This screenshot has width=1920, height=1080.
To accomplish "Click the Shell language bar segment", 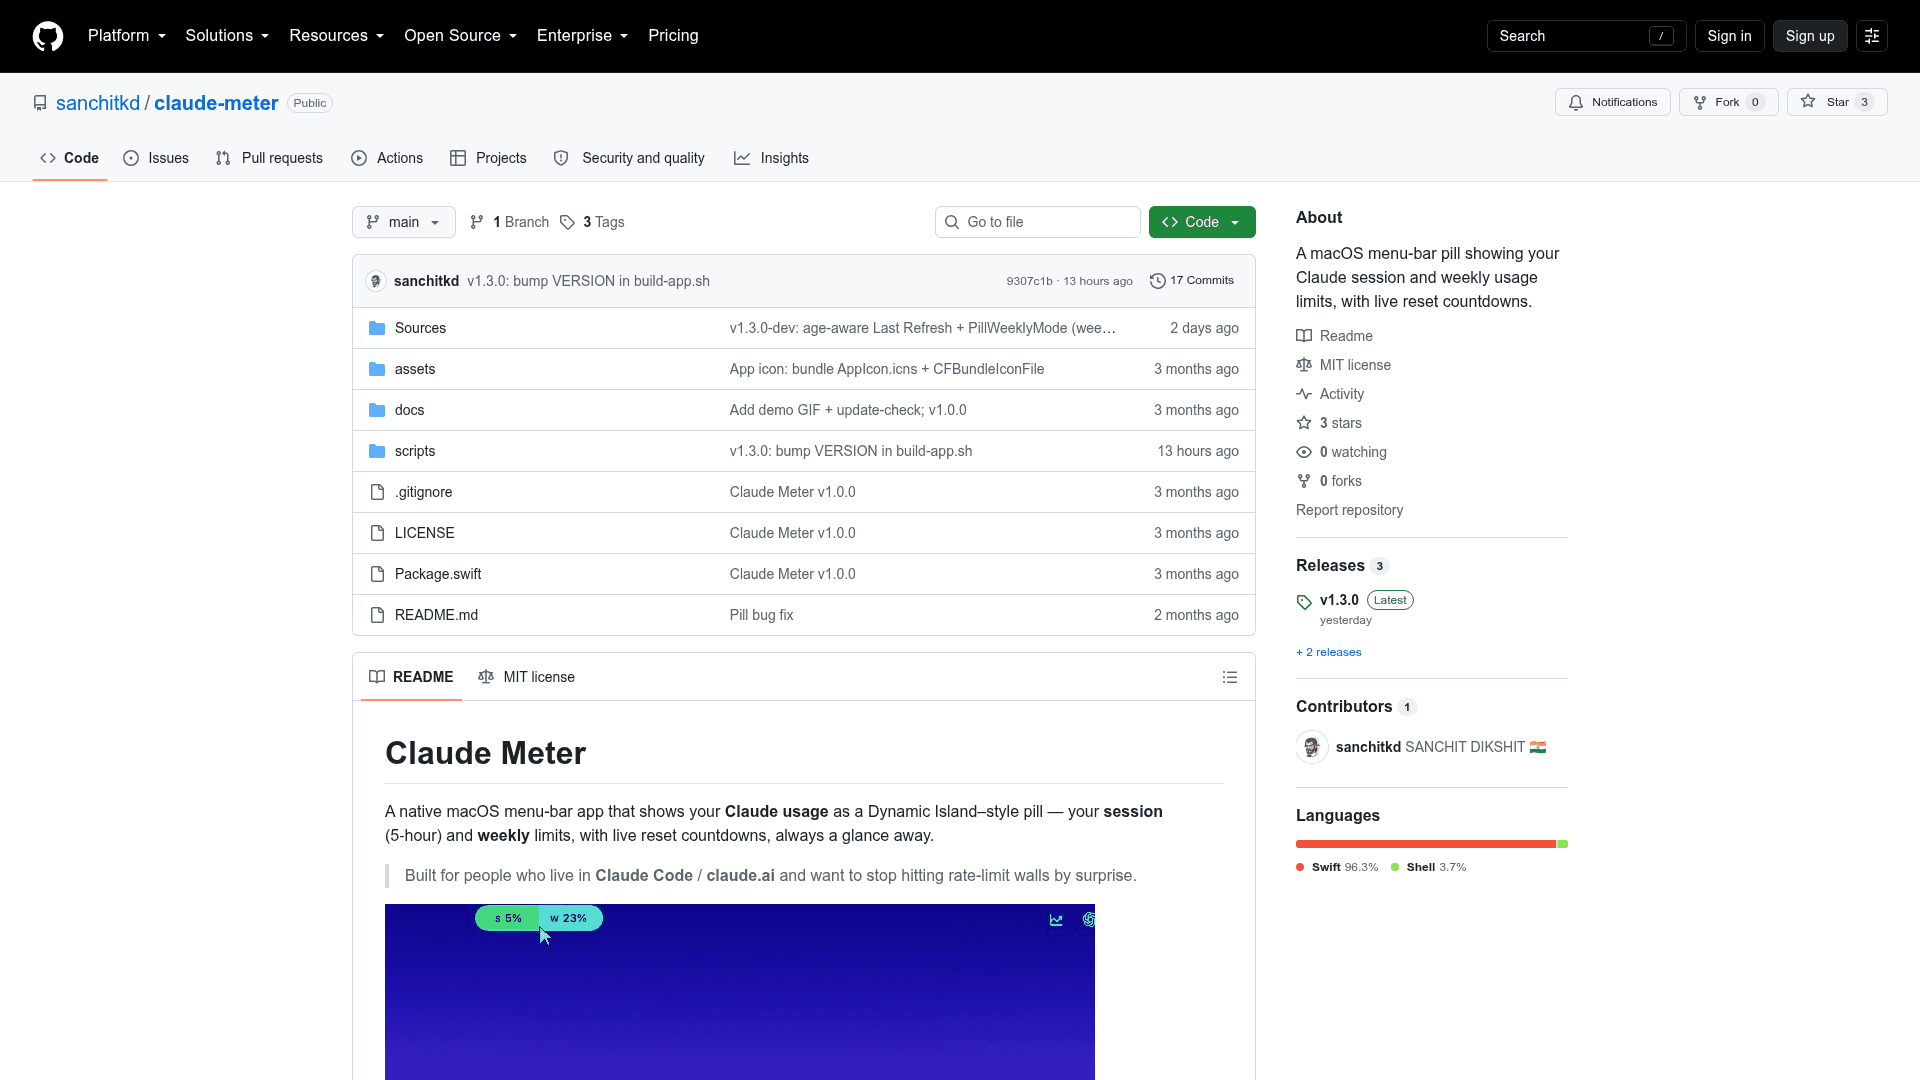I will point(1563,844).
